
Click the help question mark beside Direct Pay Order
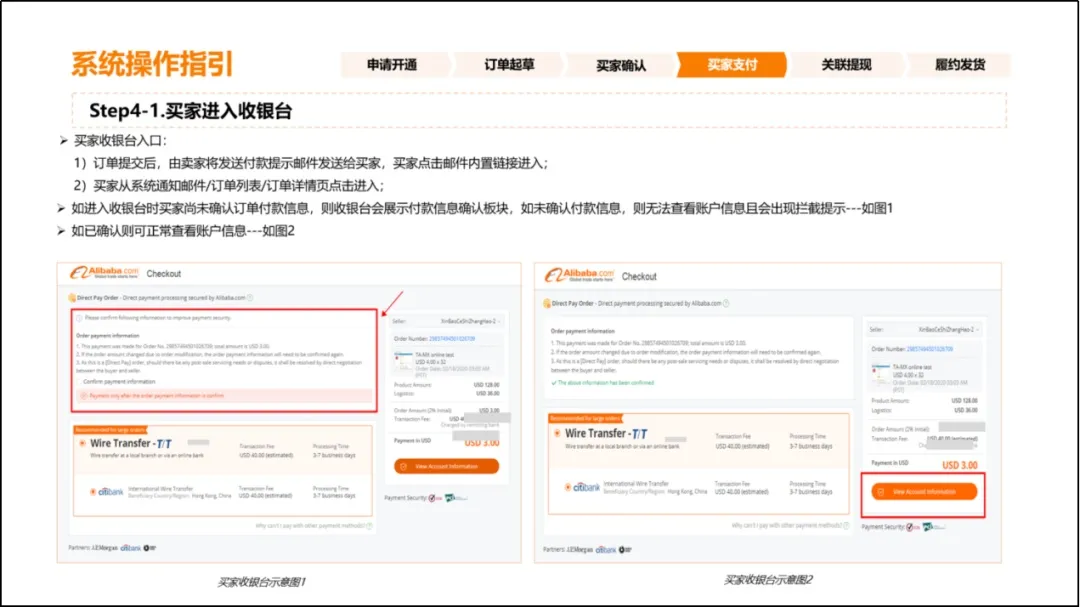click(252, 296)
